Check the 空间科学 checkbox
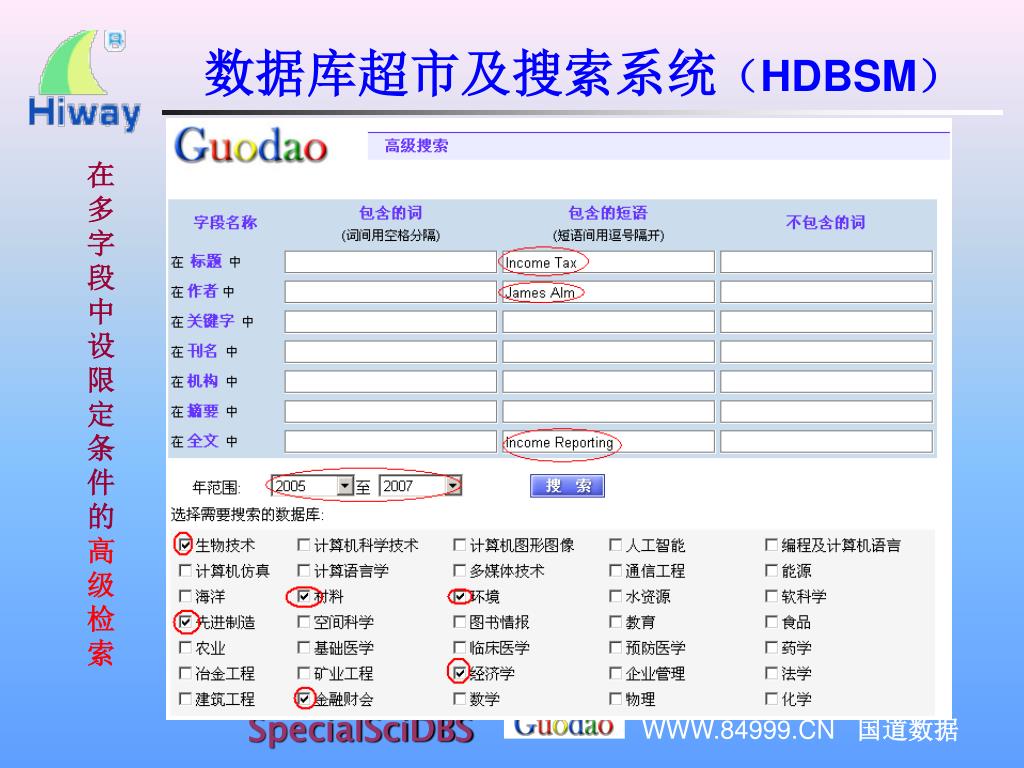Screen dimensions: 1024x768 coord(303,622)
